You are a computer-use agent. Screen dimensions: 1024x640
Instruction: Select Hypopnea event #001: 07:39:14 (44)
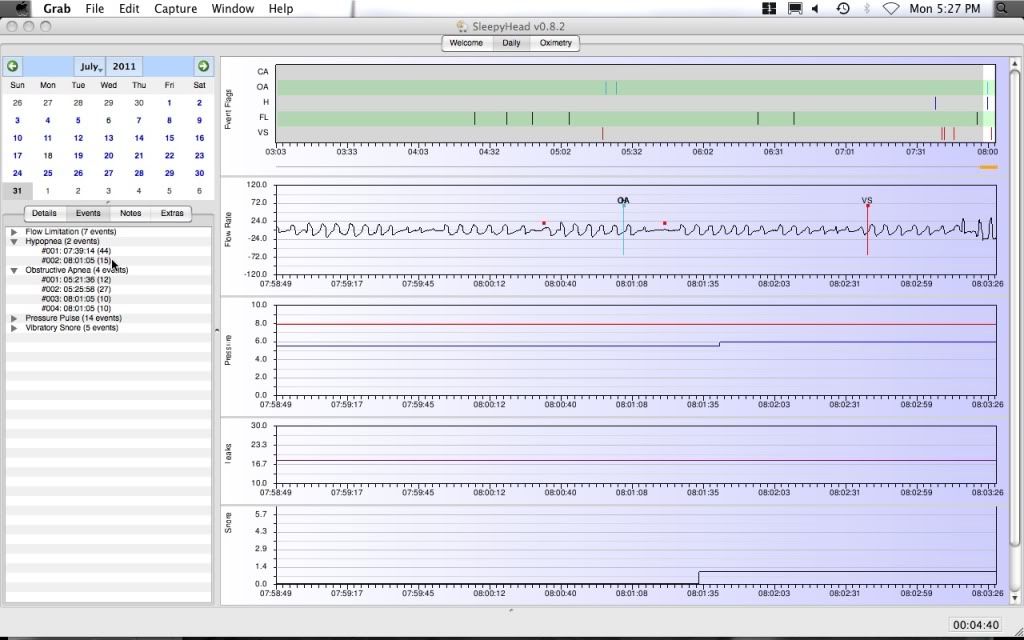point(76,251)
